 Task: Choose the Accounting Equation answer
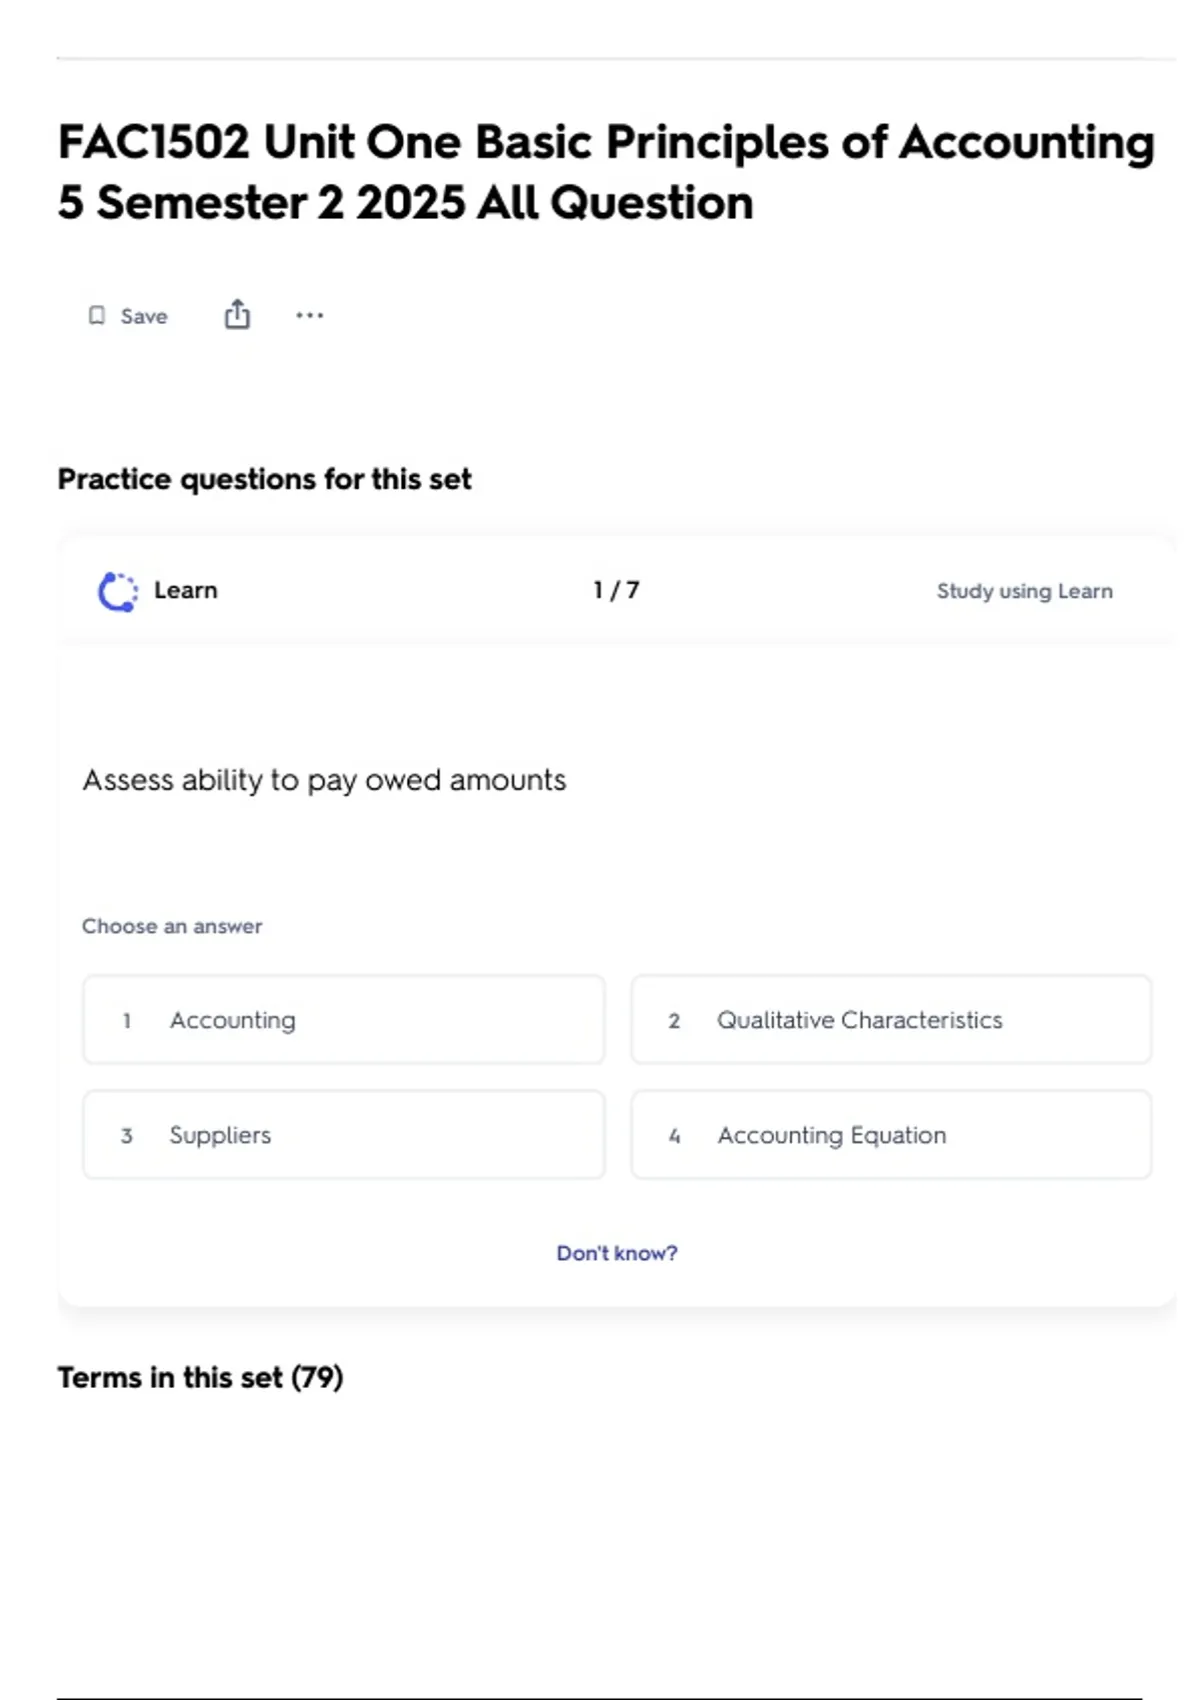[890, 1135]
